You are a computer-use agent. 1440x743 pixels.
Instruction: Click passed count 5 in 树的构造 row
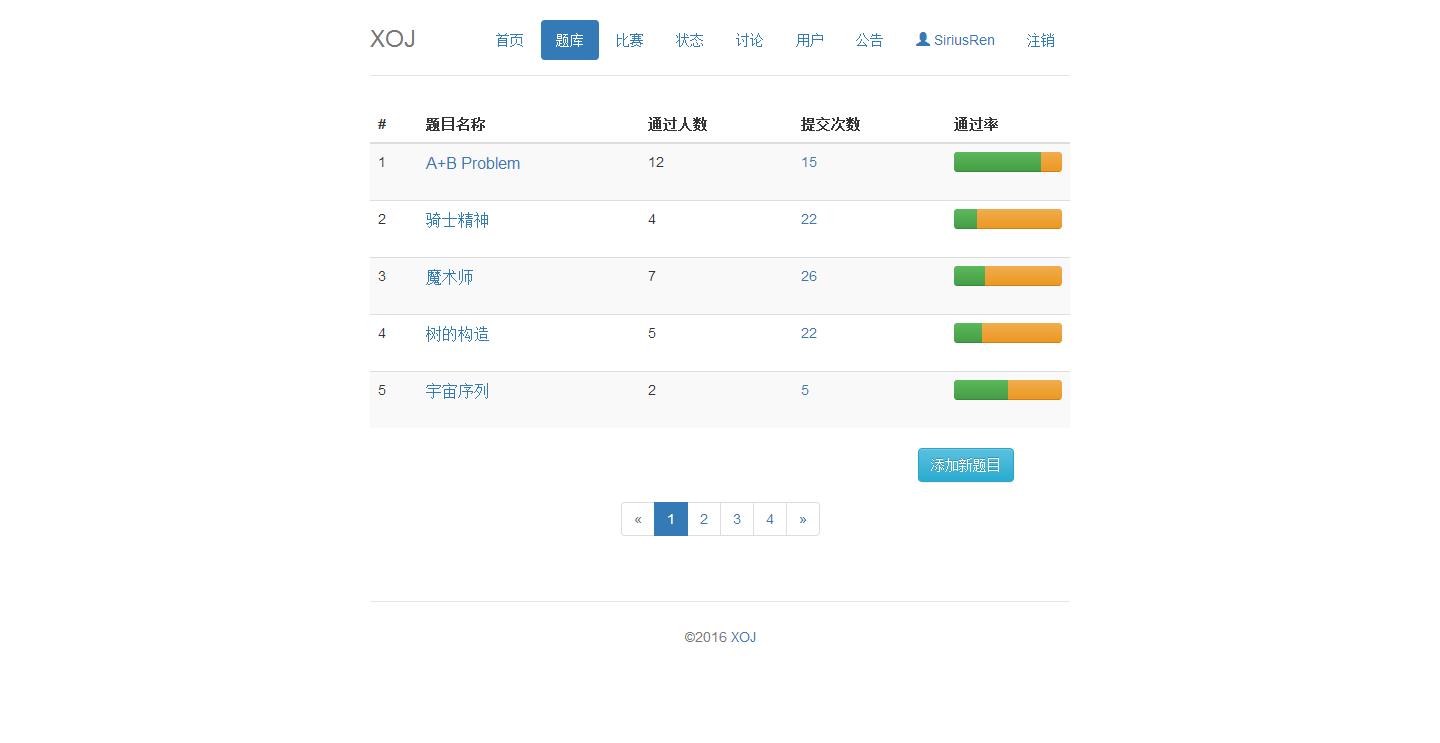[652, 333]
